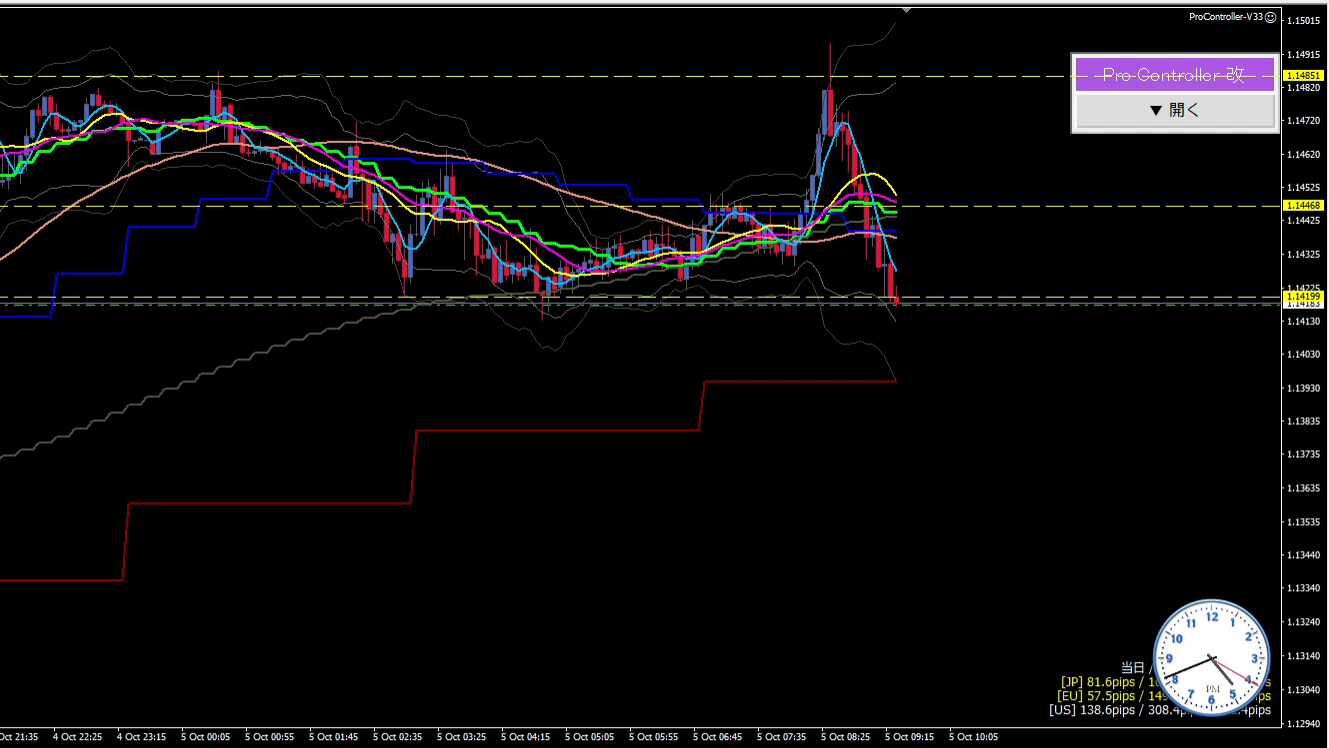
Task: Click the analog clock widget
Action: coord(1212,658)
